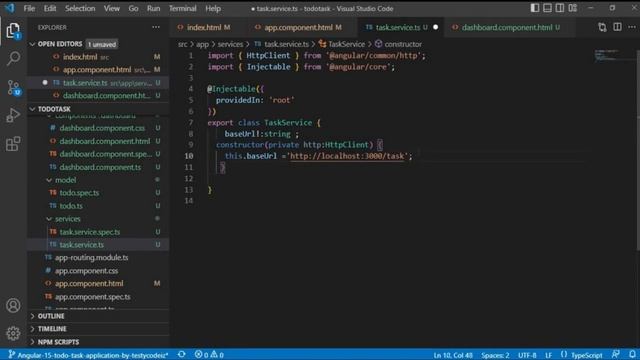Open the Manage gear icon
Image resolution: width=640 pixels, height=360 pixels.
pyautogui.click(x=13, y=333)
